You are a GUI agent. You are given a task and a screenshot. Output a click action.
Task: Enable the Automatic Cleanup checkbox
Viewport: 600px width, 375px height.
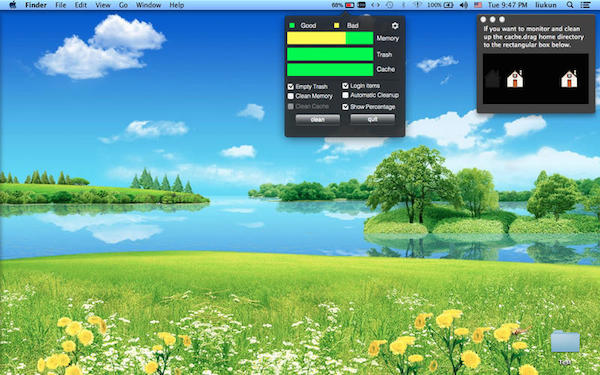click(x=345, y=95)
